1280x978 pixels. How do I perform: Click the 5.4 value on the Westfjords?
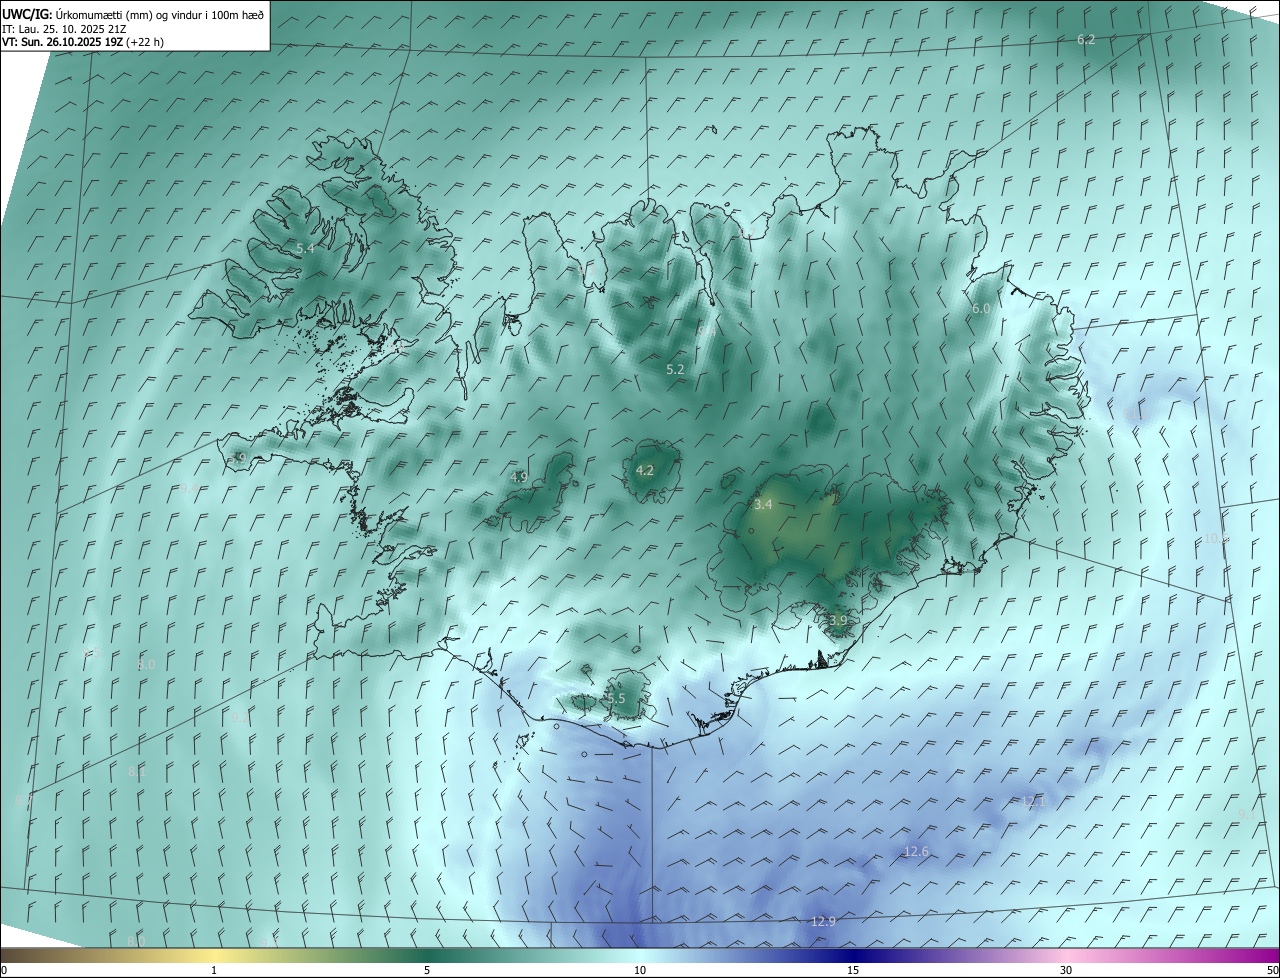coord(306,248)
